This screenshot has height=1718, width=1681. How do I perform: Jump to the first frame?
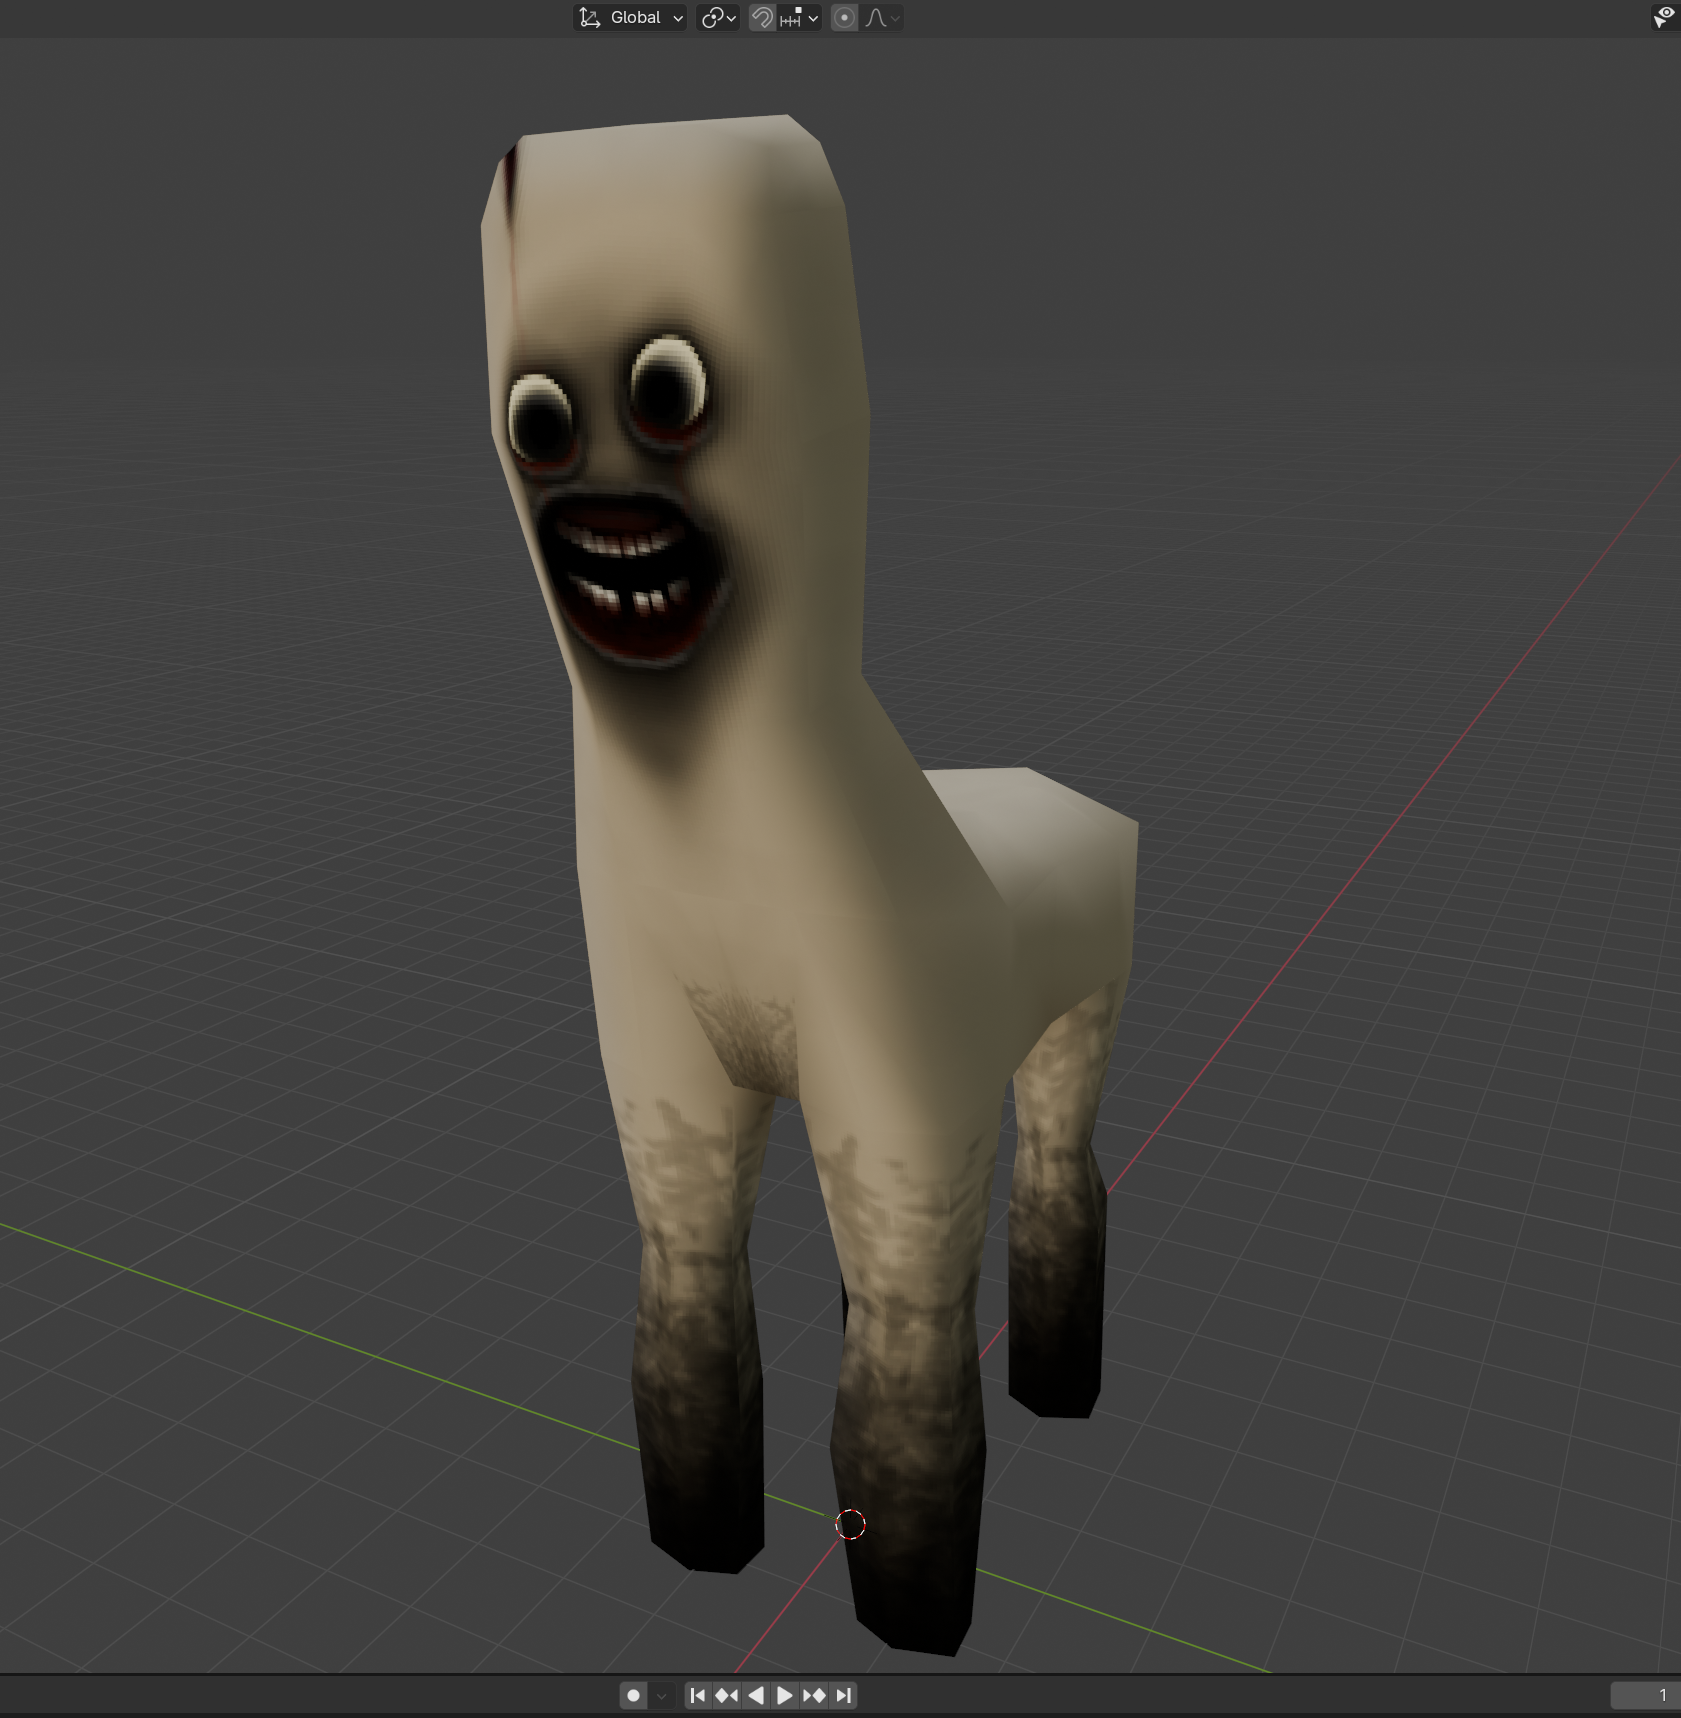698,1695
